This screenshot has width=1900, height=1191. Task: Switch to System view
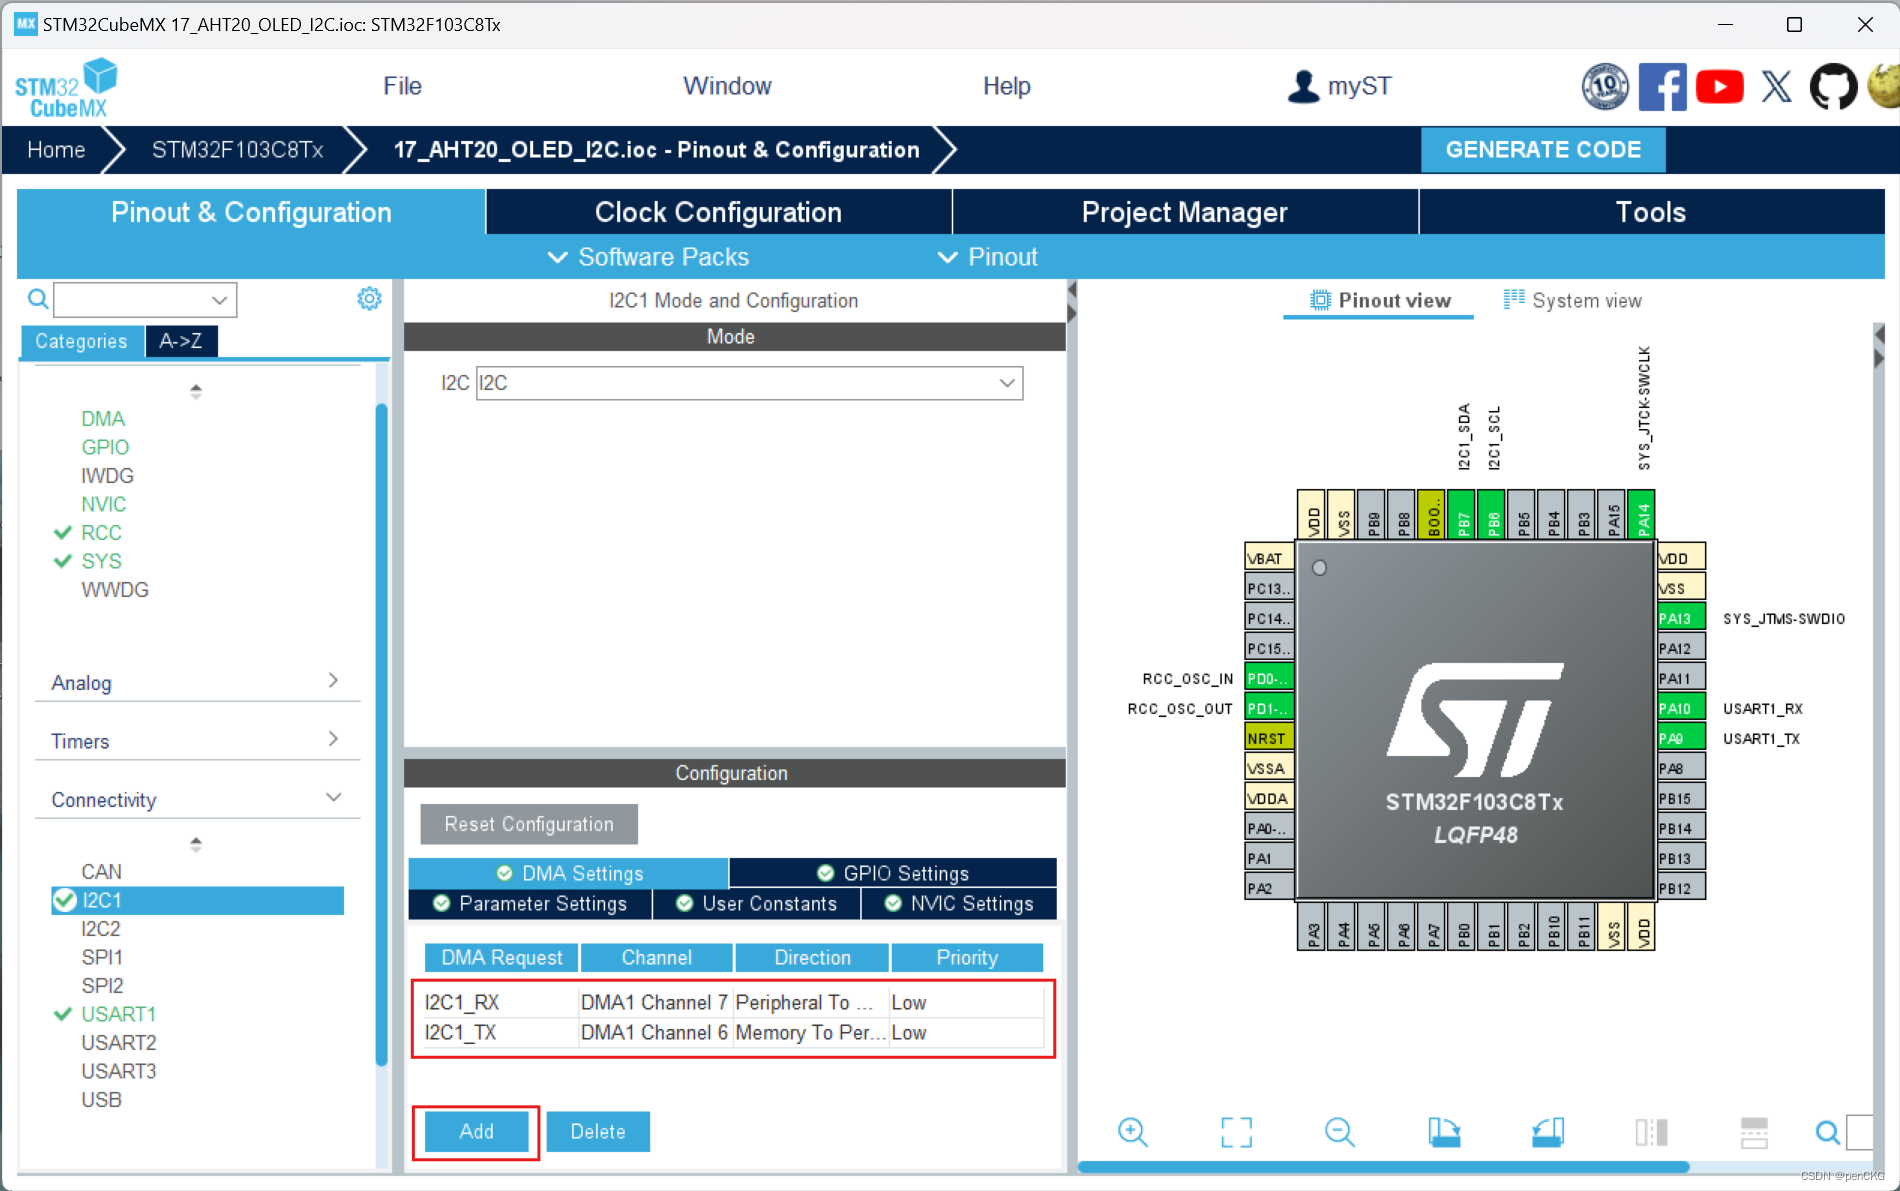pyautogui.click(x=1573, y=300)
